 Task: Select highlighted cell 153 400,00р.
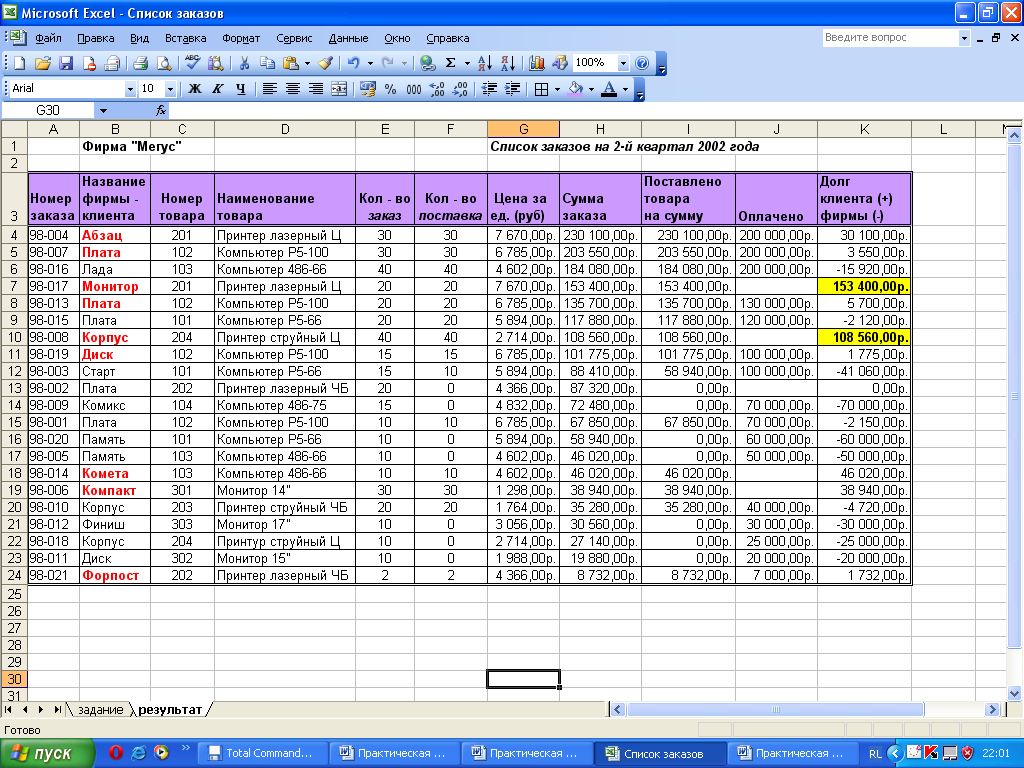[864, 286]
